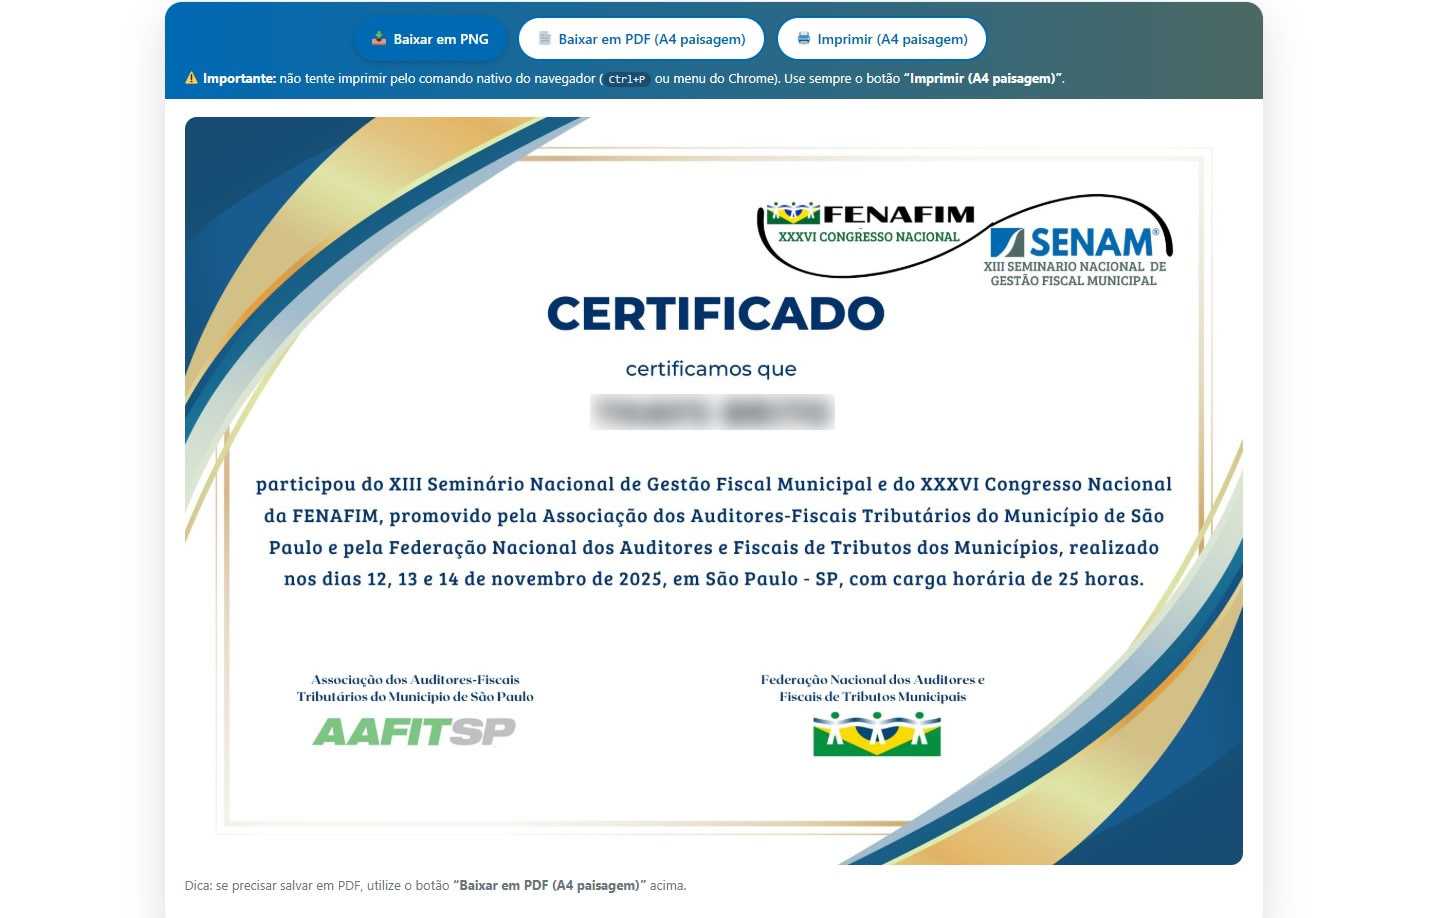Click the Federação Nacional flag emblem

(x=876, y=733)
